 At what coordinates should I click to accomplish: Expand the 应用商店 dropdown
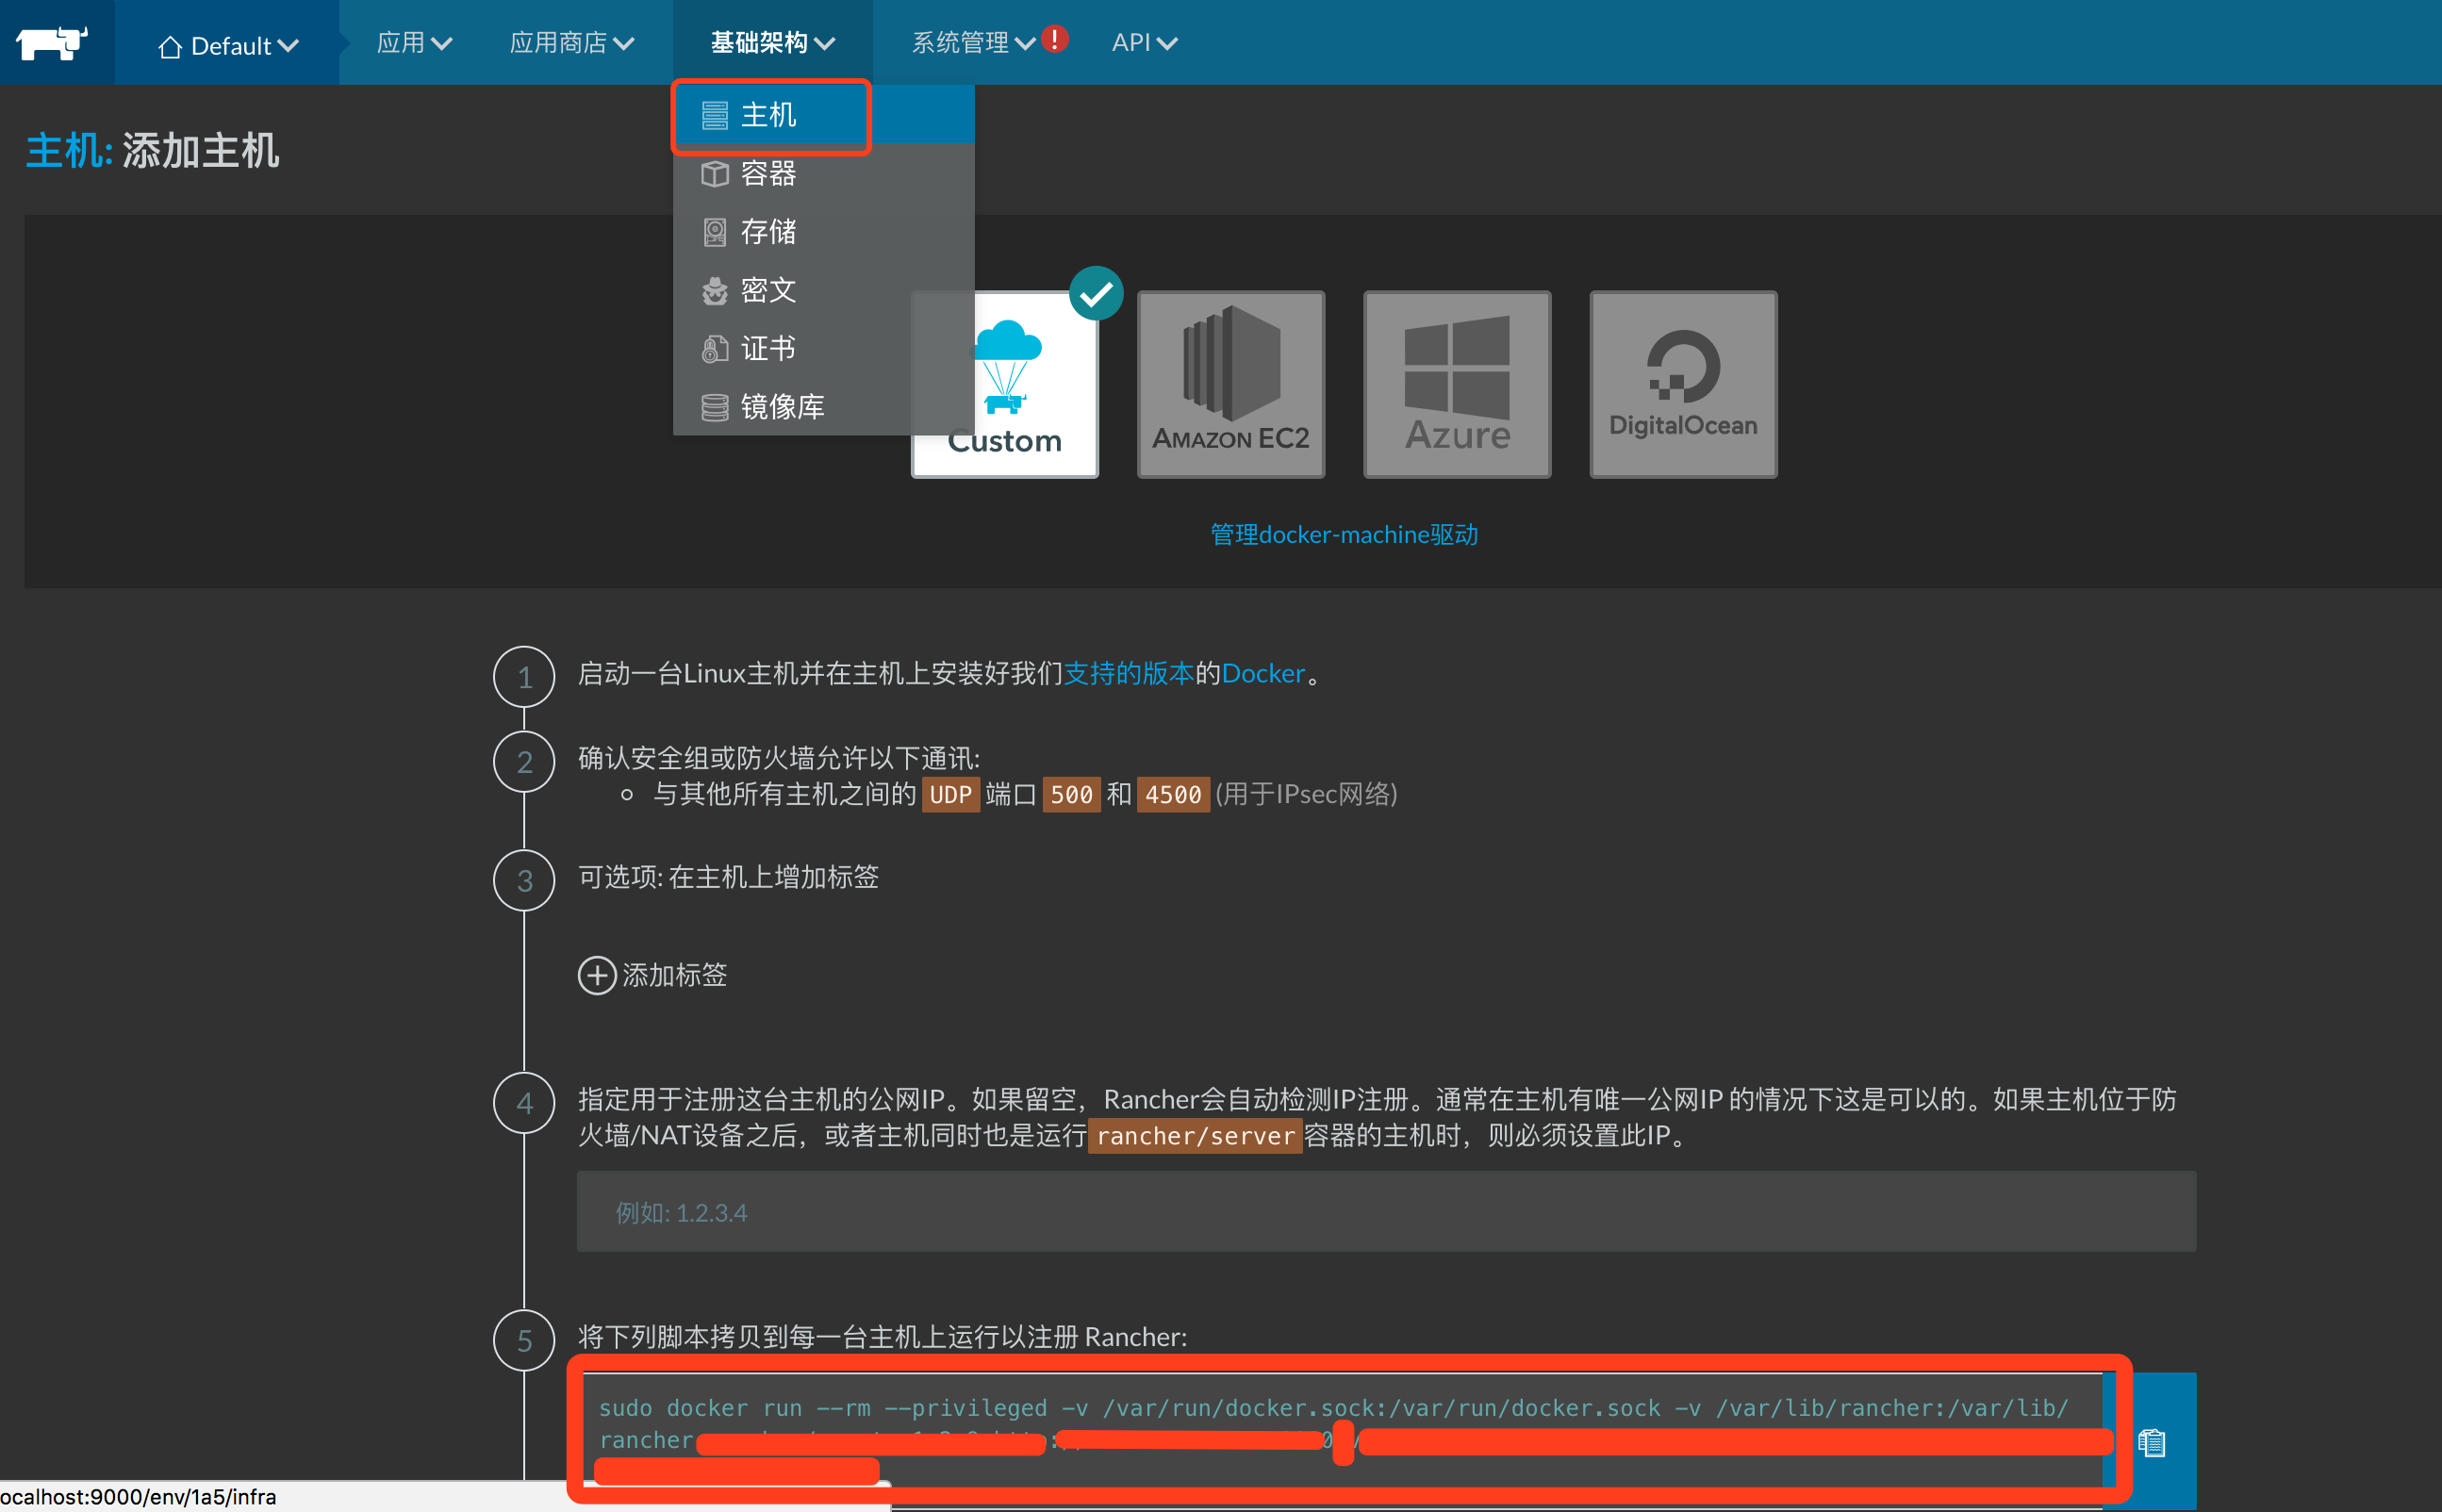coord(571,43)
